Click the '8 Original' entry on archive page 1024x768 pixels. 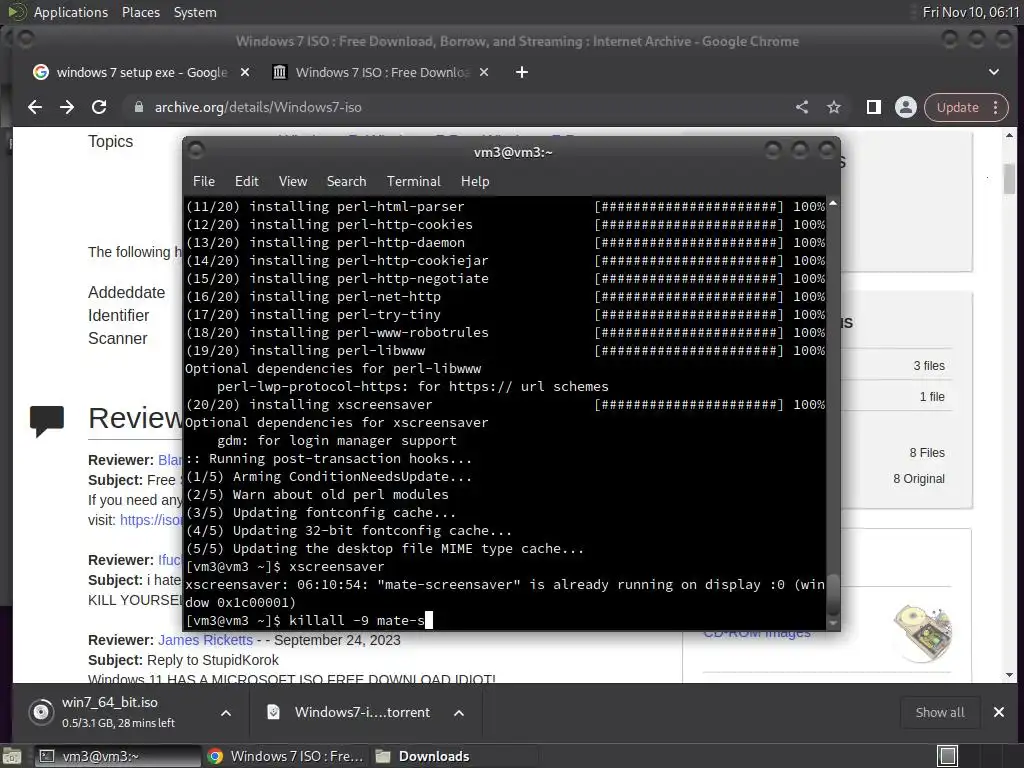(919, 479)
